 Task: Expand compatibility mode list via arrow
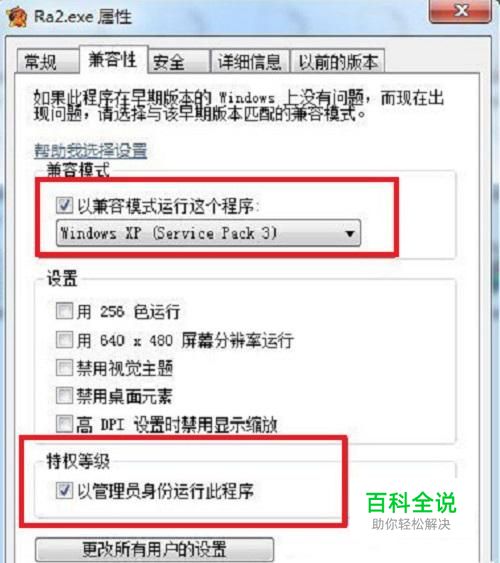coord(350,234)
